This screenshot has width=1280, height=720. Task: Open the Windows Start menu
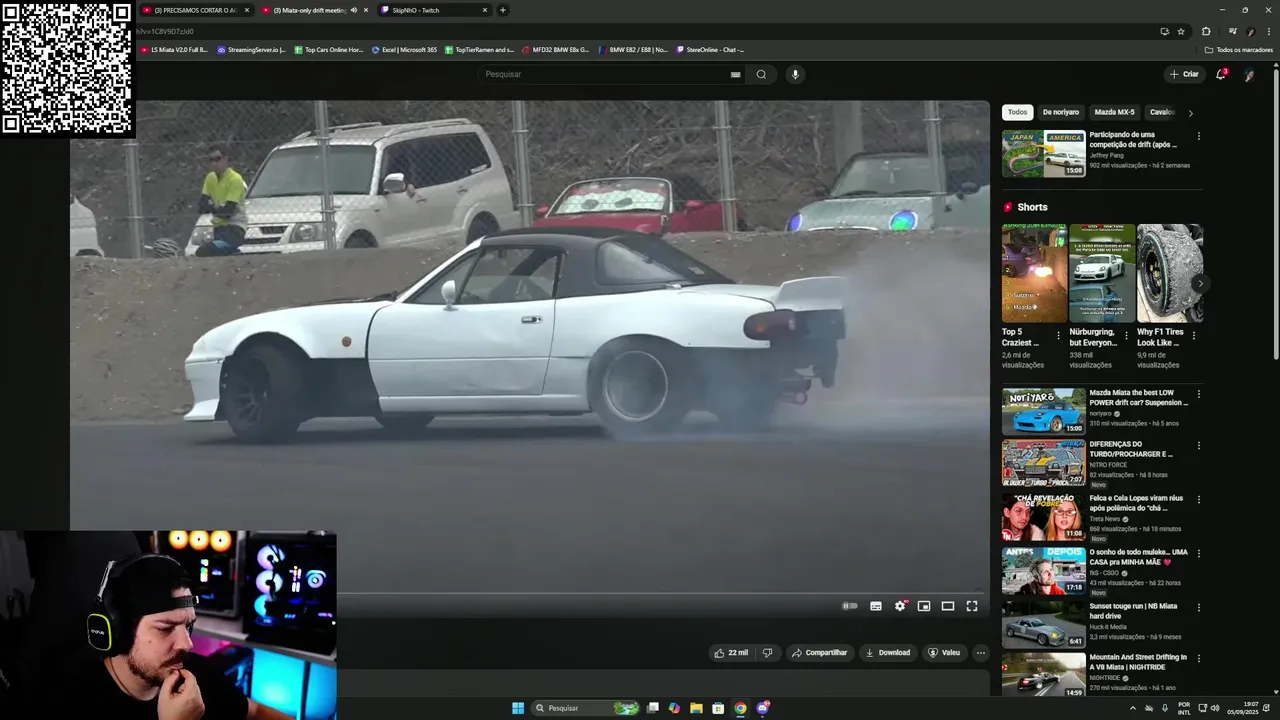pyautogui.click(x=518, y=708)
